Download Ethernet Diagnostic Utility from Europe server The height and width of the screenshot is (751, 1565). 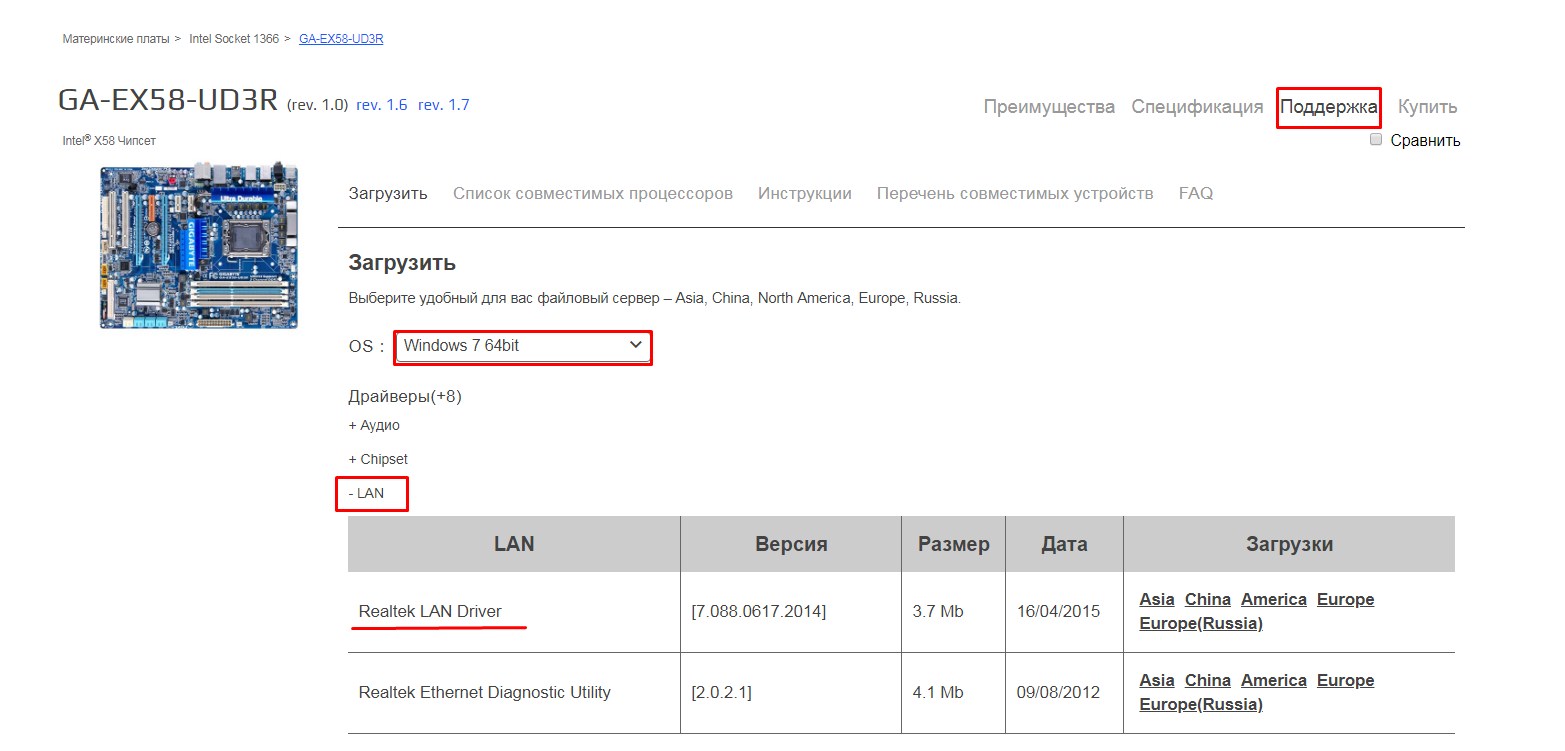(x=1346, y=680)
